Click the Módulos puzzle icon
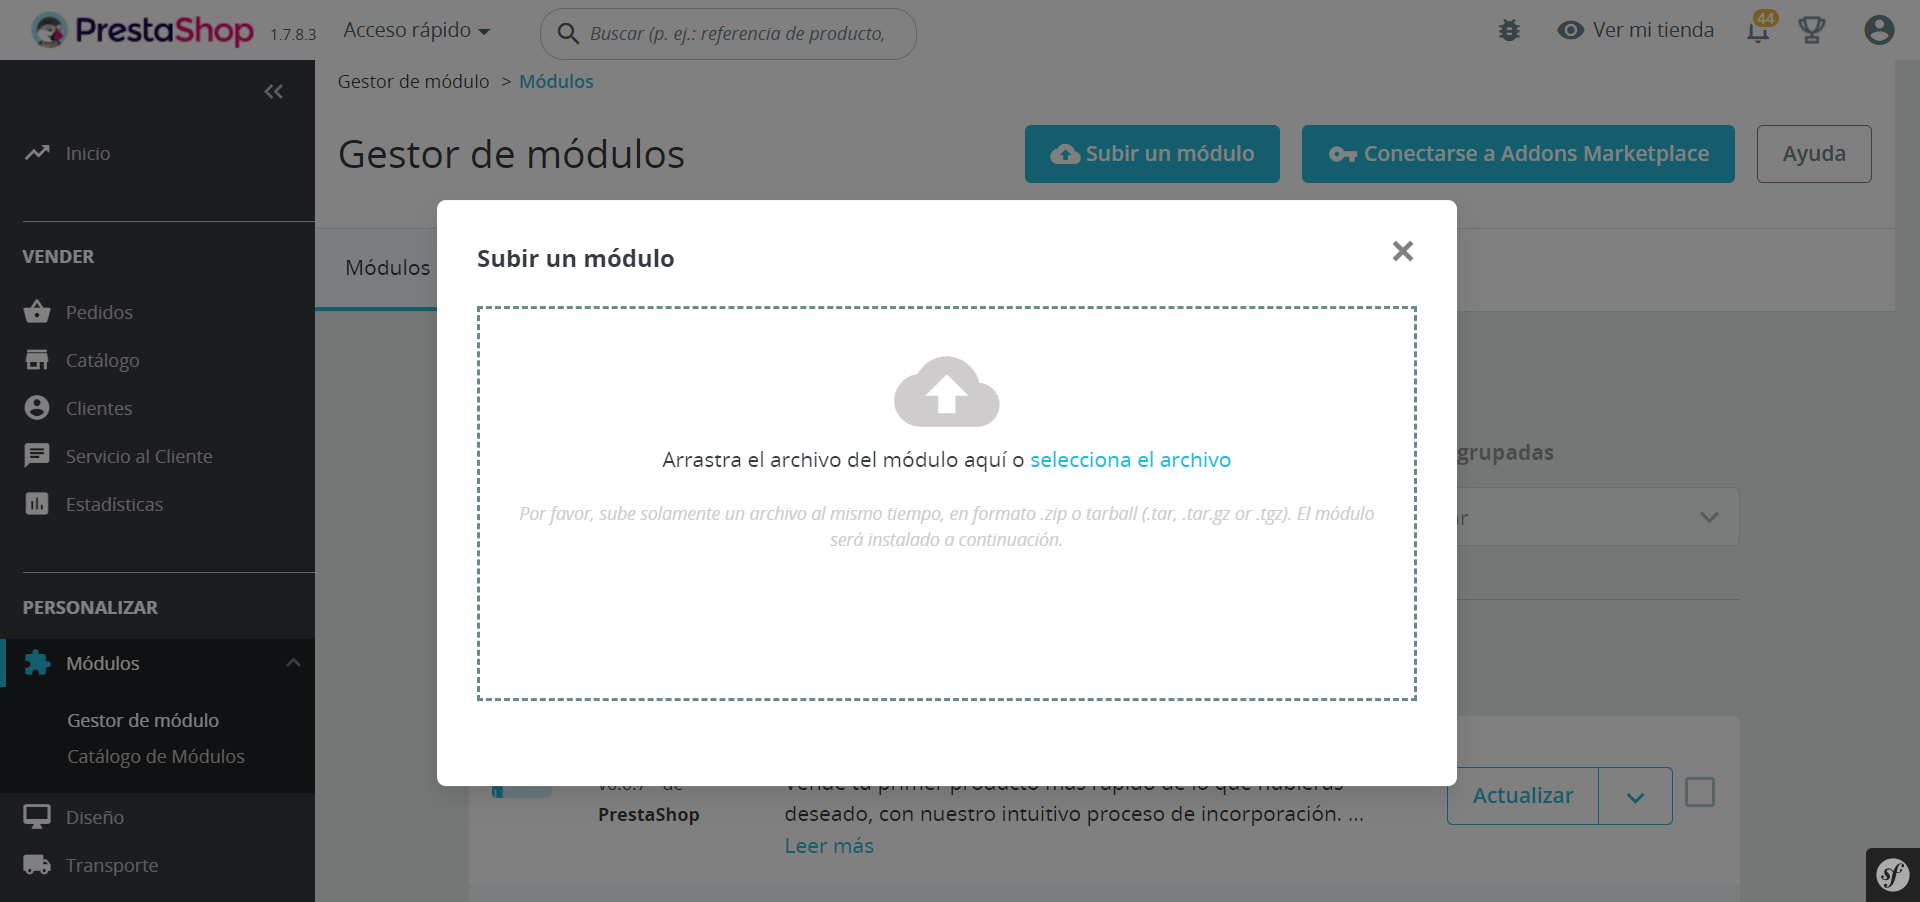Viewport: 1920px width, 902px height. click(37, 663)
